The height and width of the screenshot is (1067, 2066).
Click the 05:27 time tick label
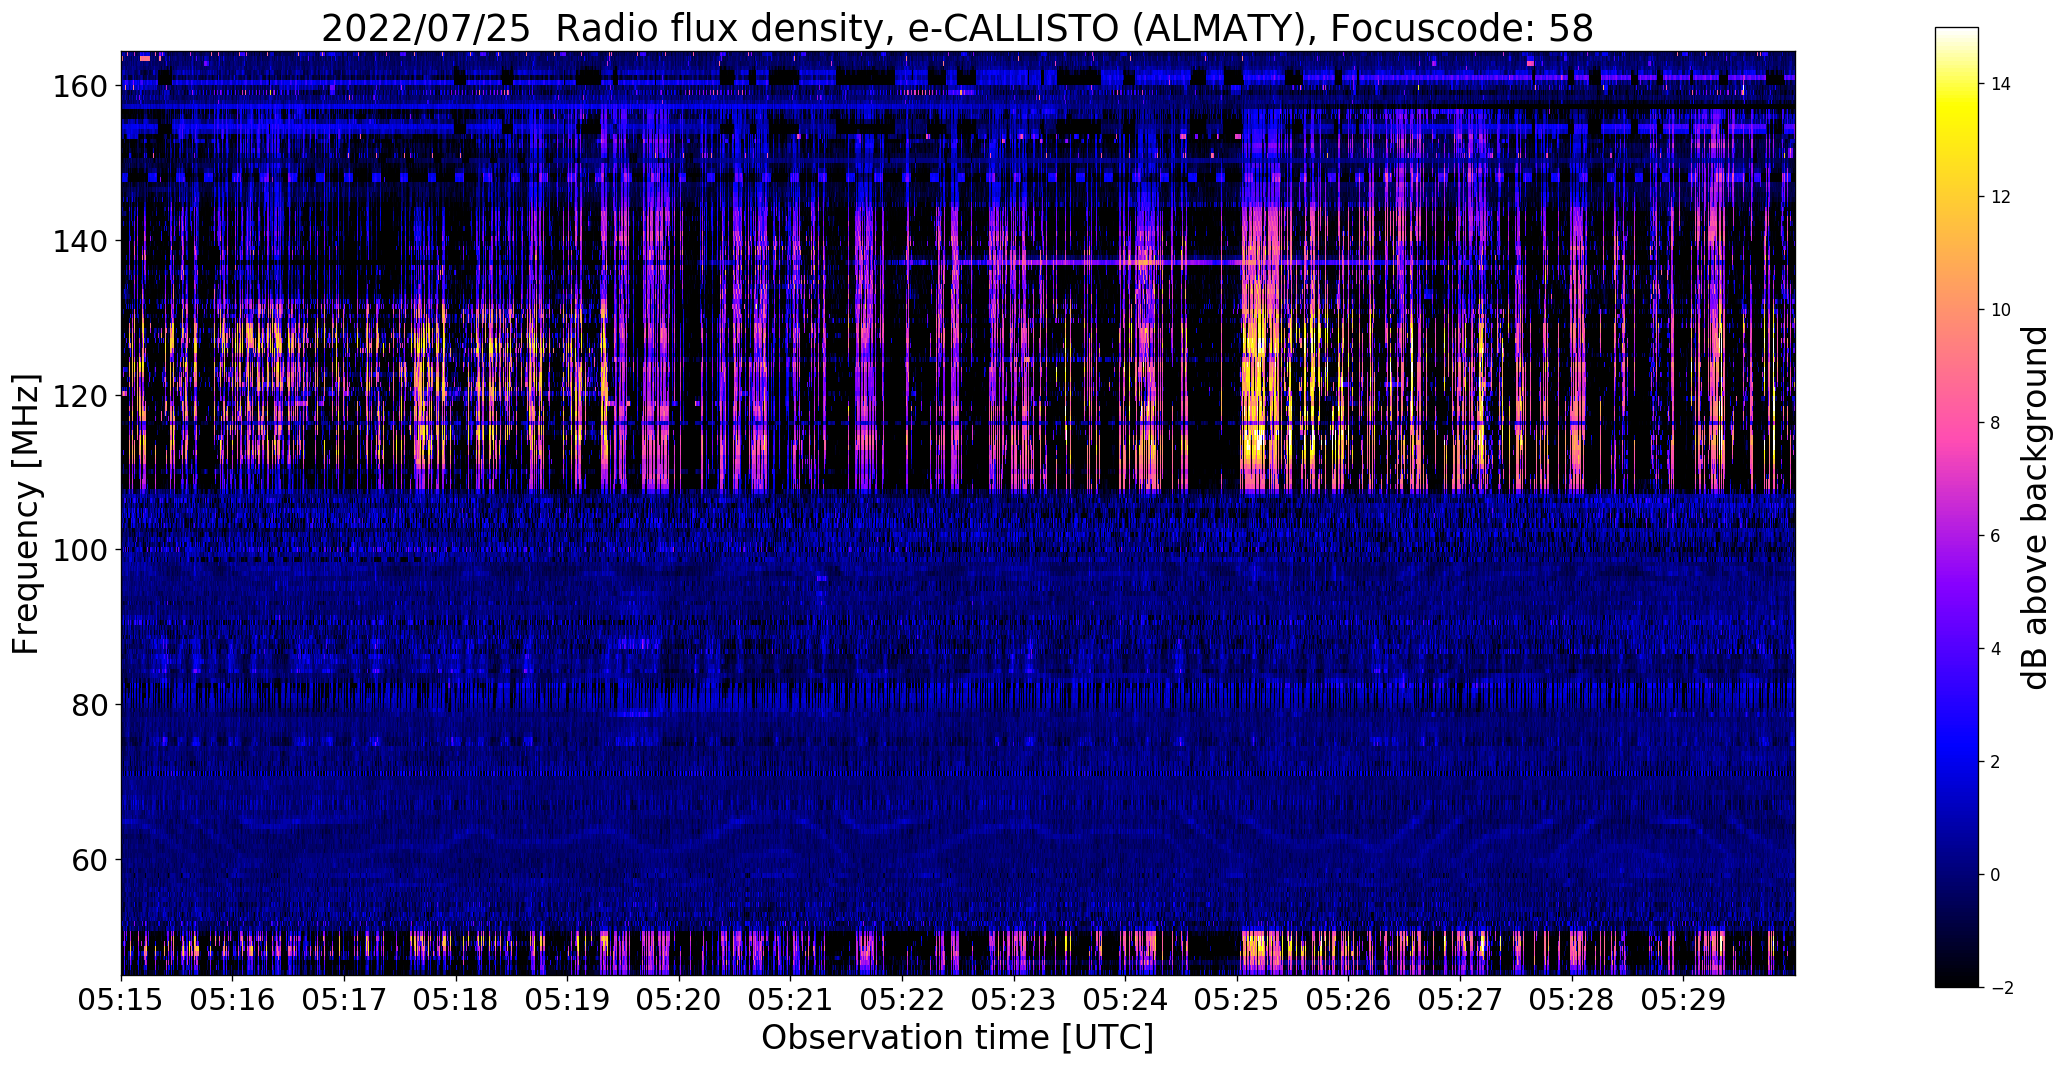point(1460,1001)
